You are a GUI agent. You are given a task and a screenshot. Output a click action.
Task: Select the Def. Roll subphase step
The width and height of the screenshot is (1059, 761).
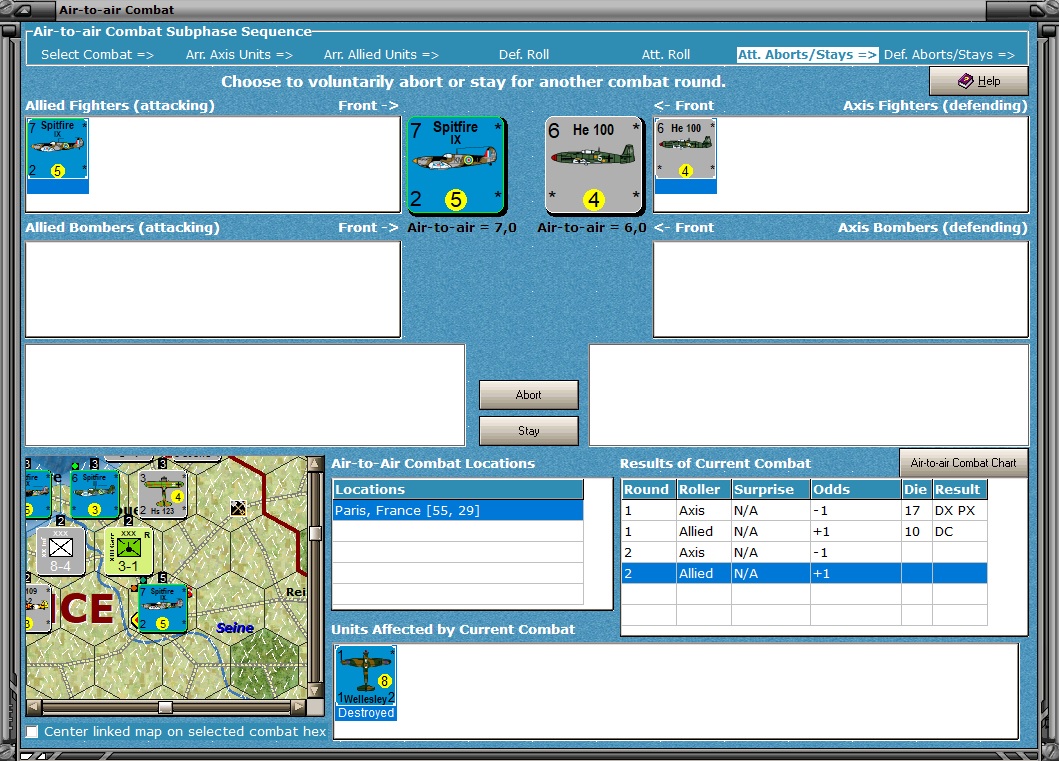(x=523, y=55)
